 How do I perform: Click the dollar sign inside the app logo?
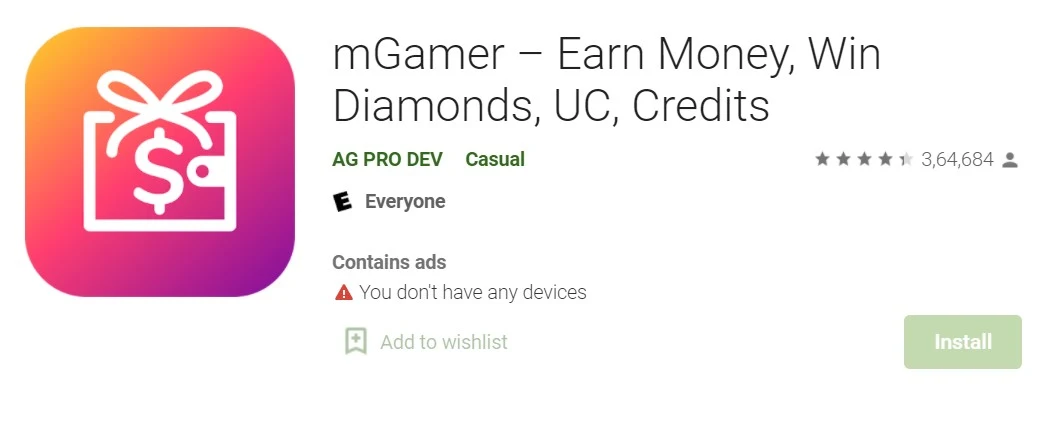coord(159,169)
